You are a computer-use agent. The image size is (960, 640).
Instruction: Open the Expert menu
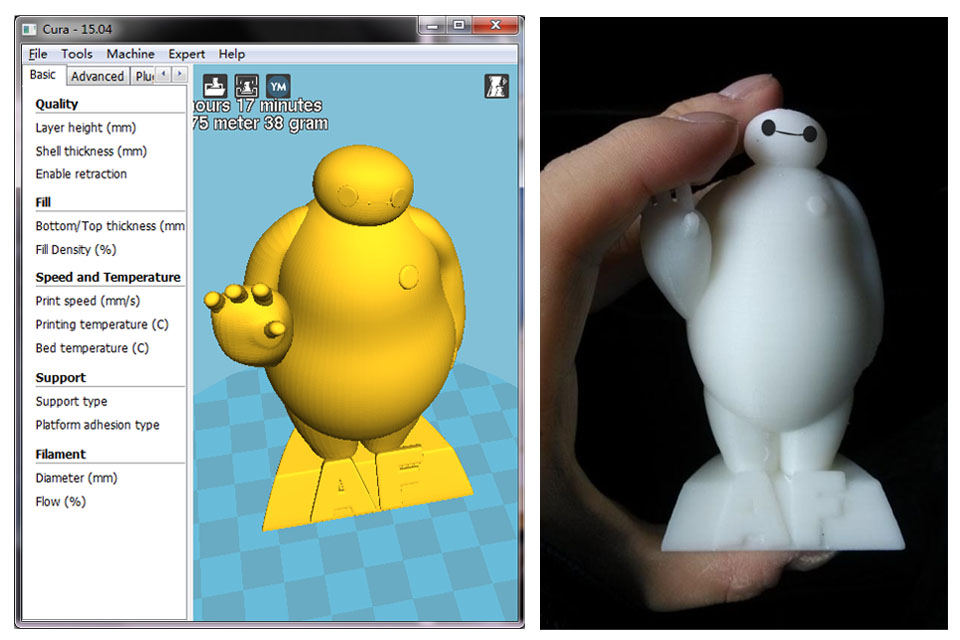[186, 54]
